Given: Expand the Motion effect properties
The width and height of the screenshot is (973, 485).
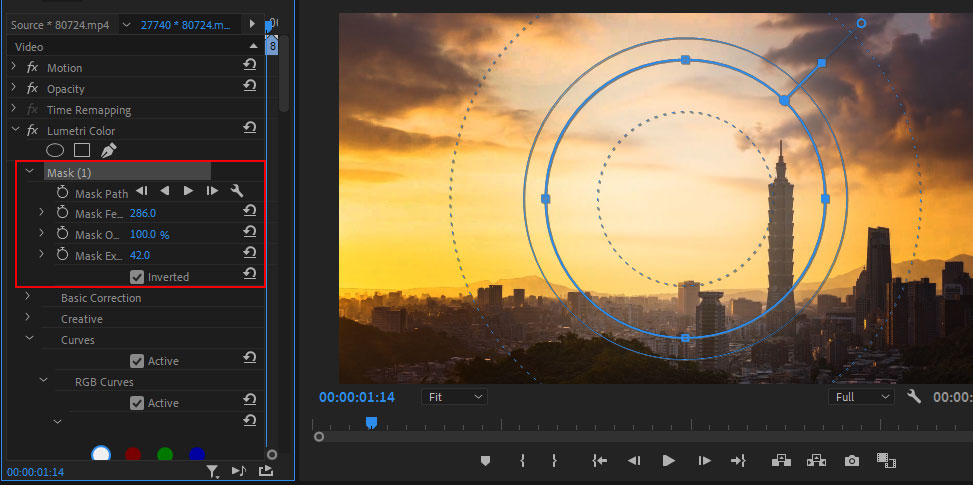Looking at the screenshot, I should pos(14,66).
